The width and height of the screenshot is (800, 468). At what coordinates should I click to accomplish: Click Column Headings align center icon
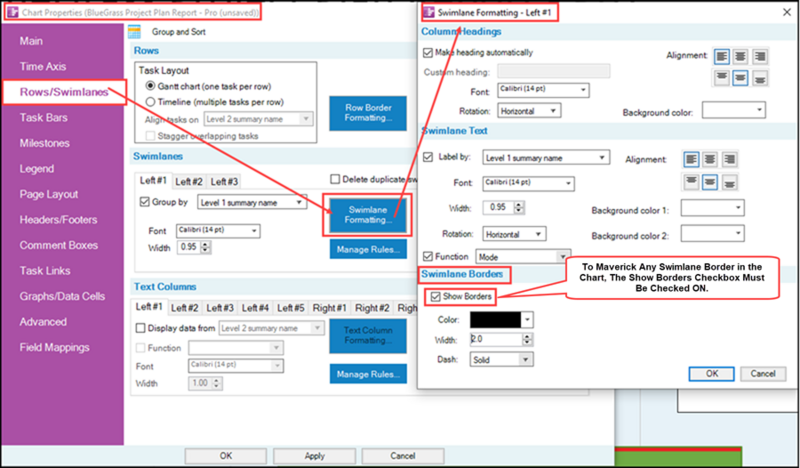740,57
